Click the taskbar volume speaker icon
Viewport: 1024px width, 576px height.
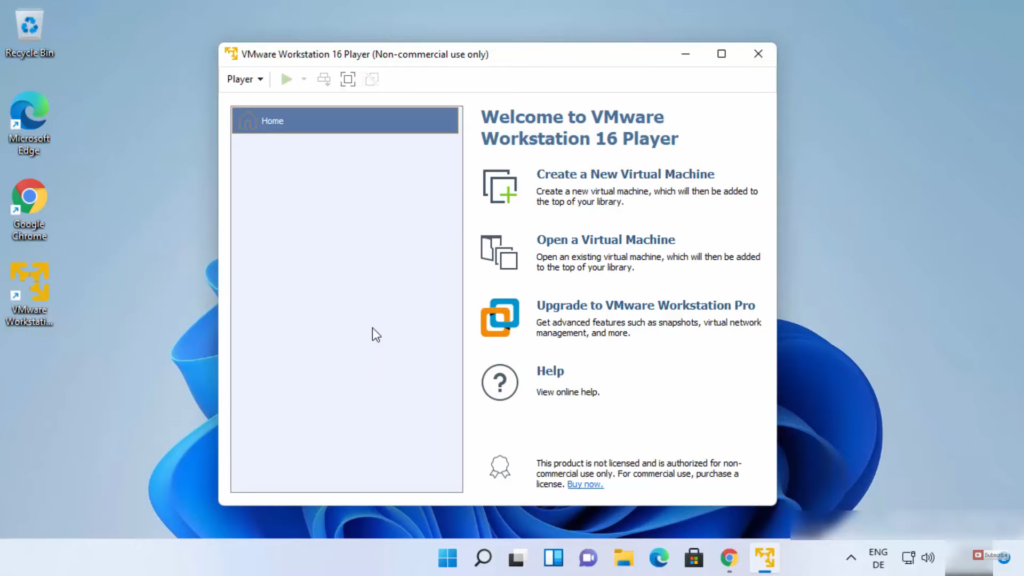928,558
